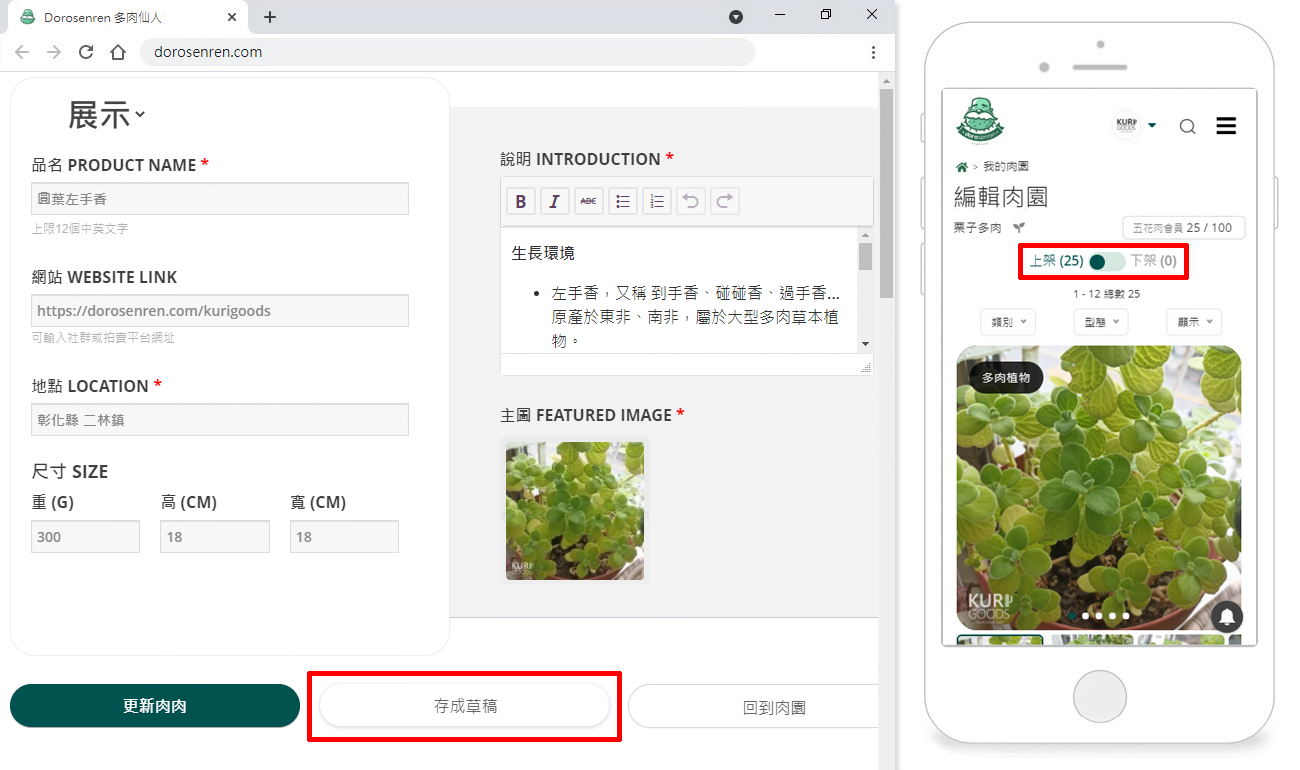Insert a numbered list in the editor

click(657, 201)
